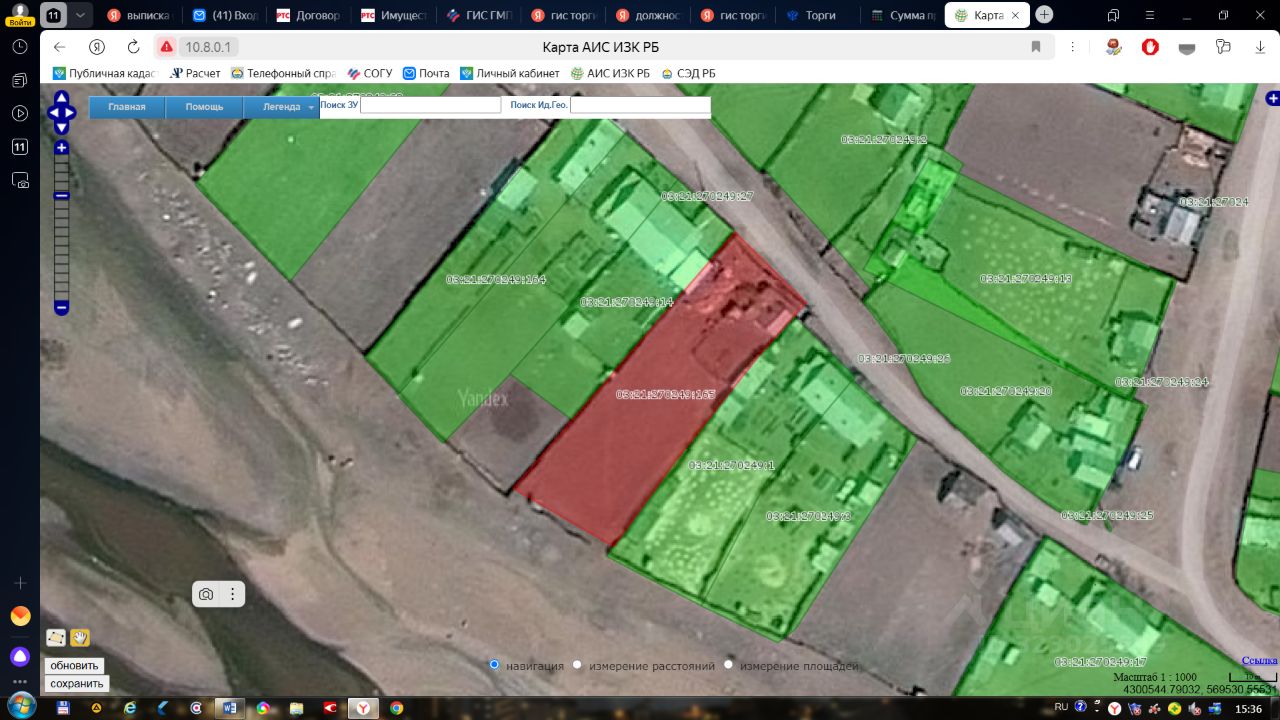Open the Личный кабинет bookmark

tap(510, 73)
